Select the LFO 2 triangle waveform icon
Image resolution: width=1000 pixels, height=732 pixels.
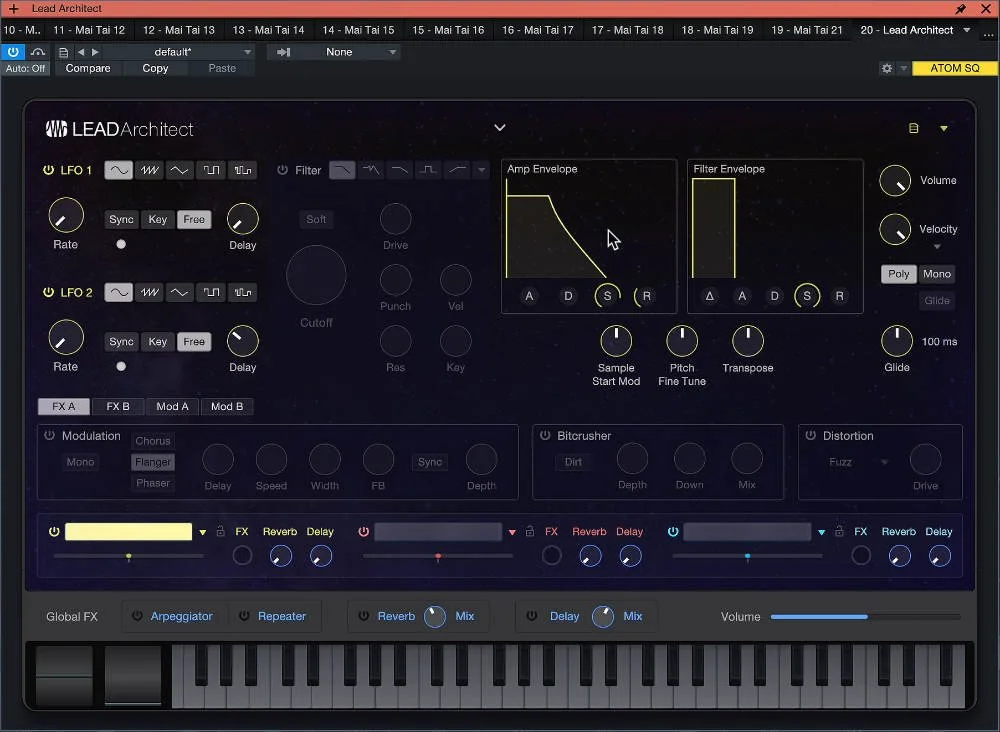pos(180,293)
